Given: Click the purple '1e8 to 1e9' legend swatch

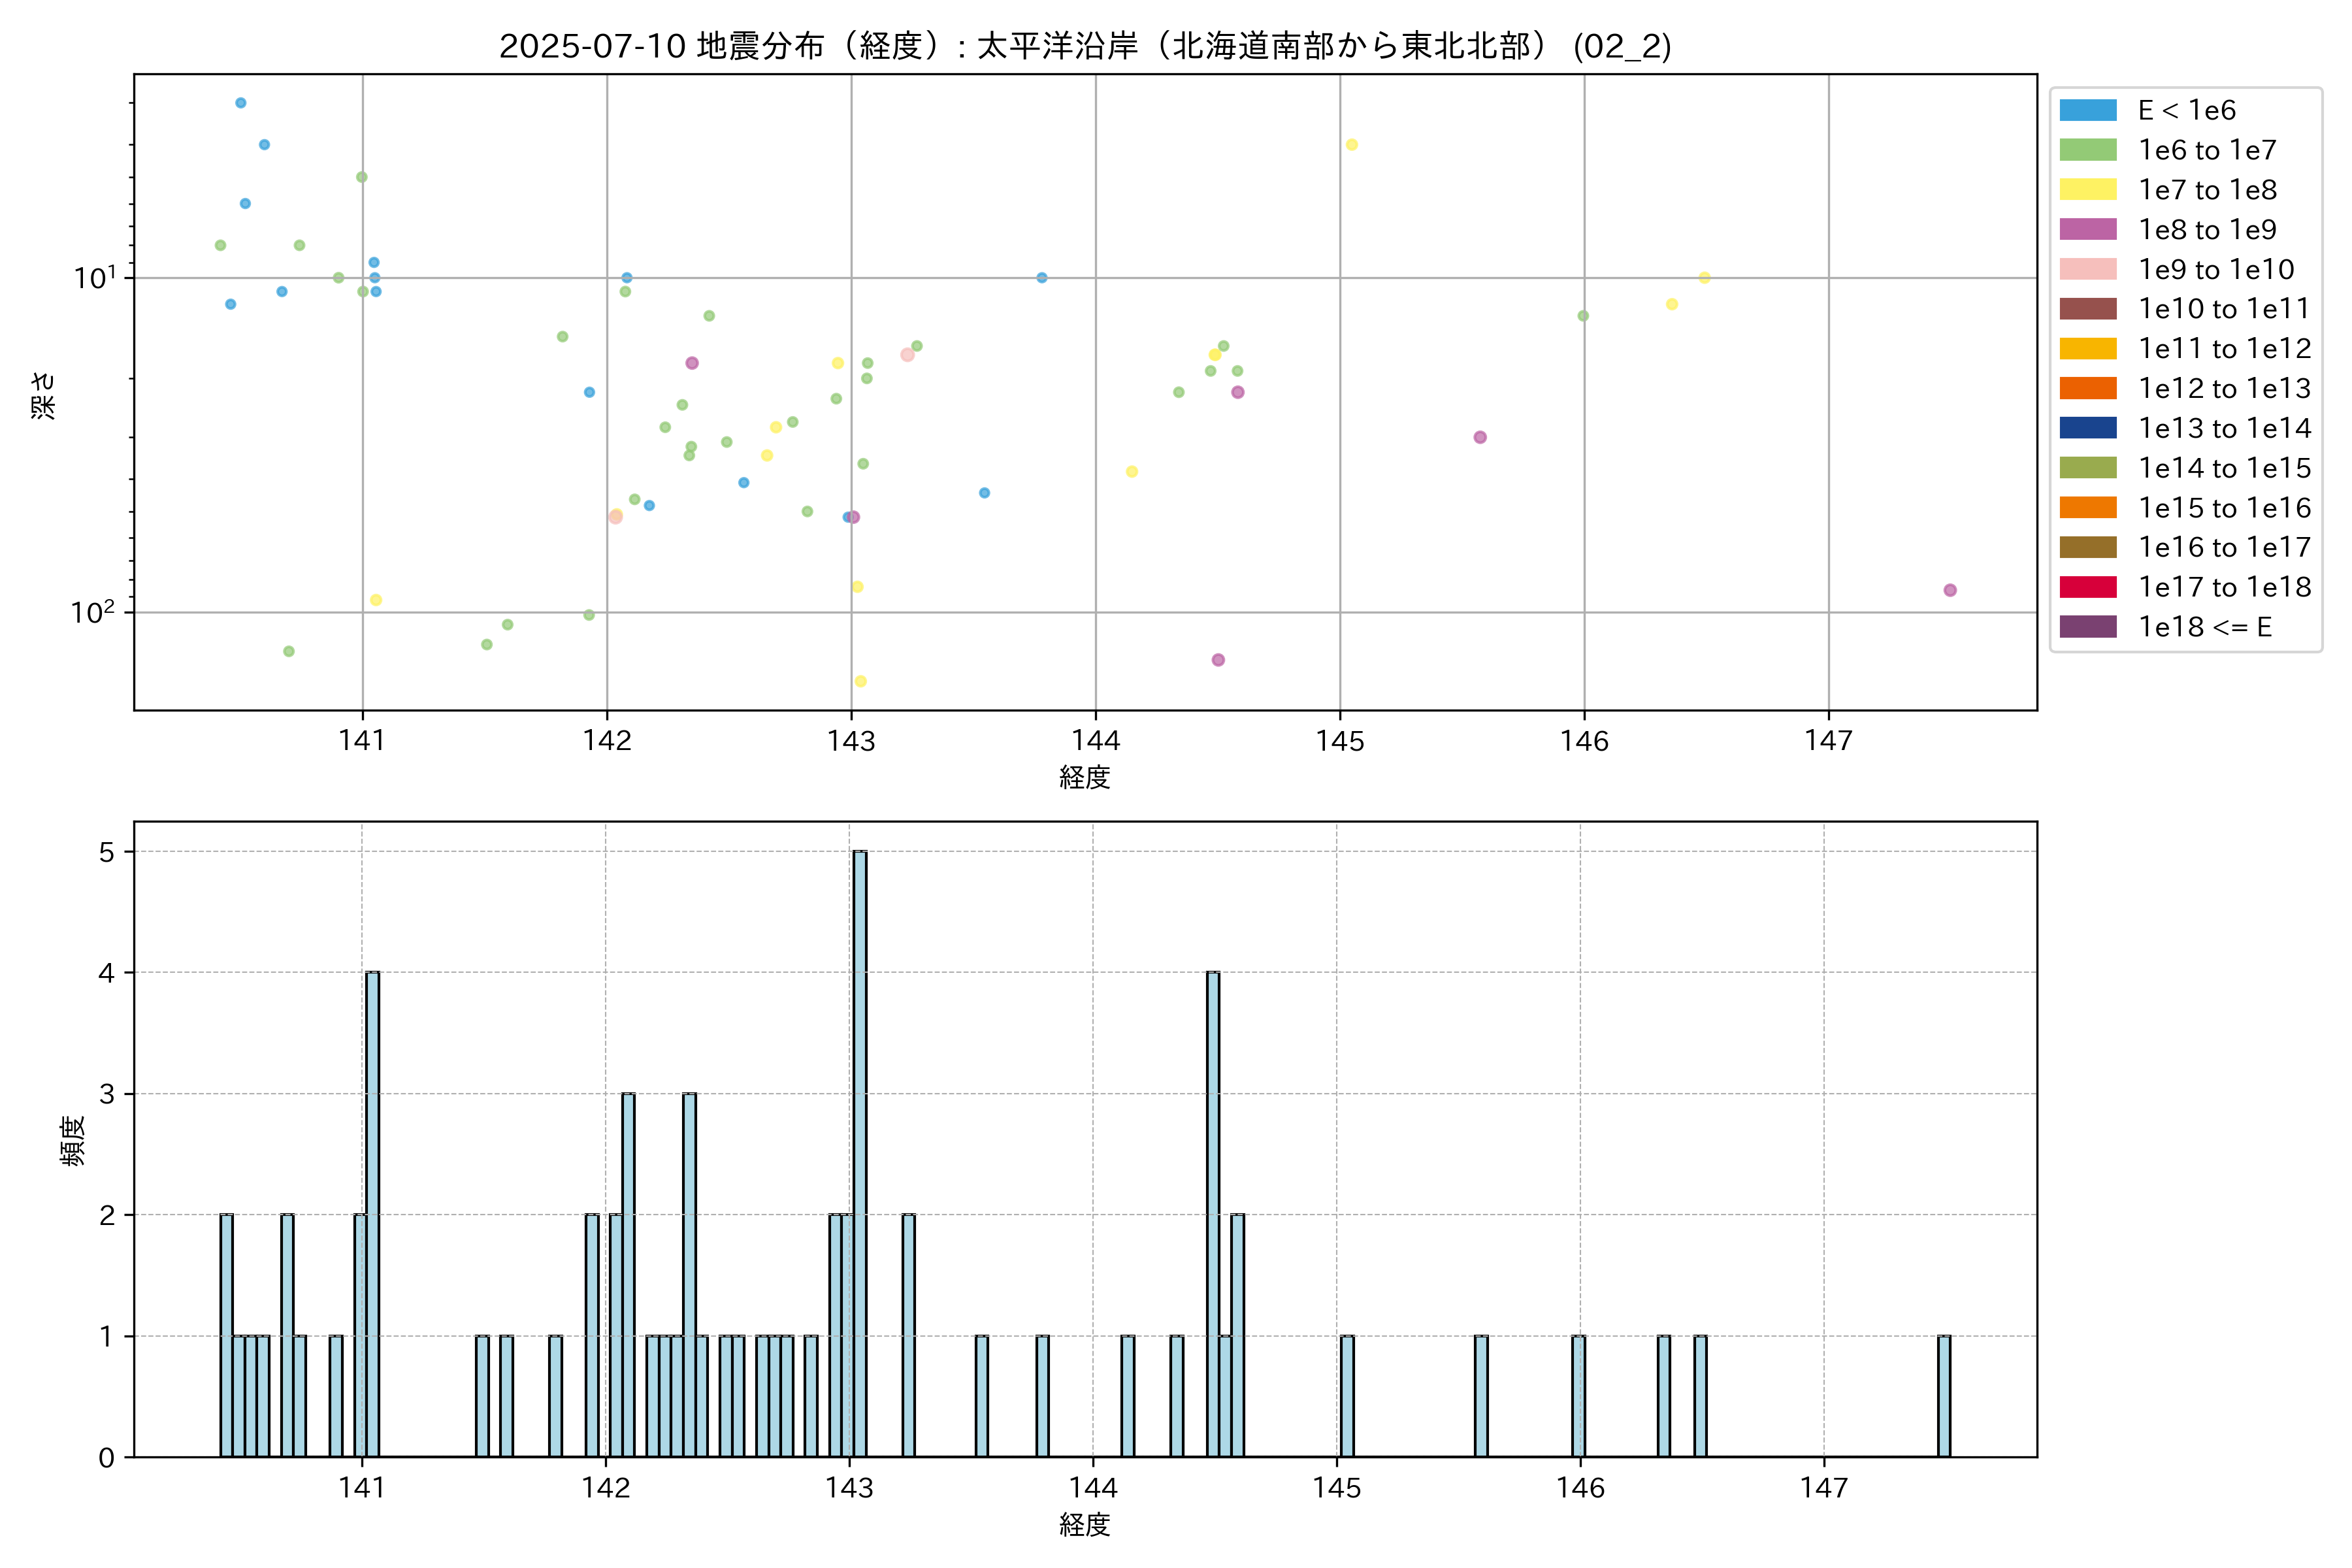Looking at the screenshot, I should (x=2087, y=229).
